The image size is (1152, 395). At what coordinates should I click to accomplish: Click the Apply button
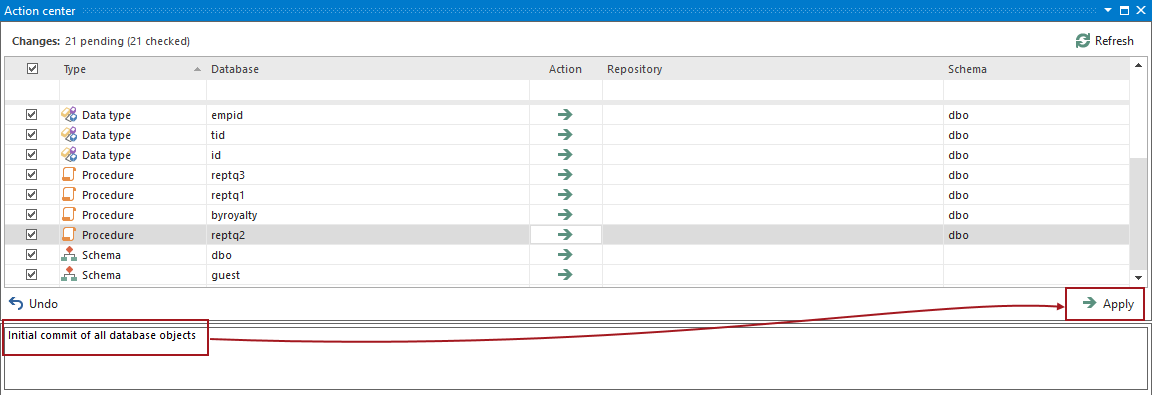point(1109,304)
